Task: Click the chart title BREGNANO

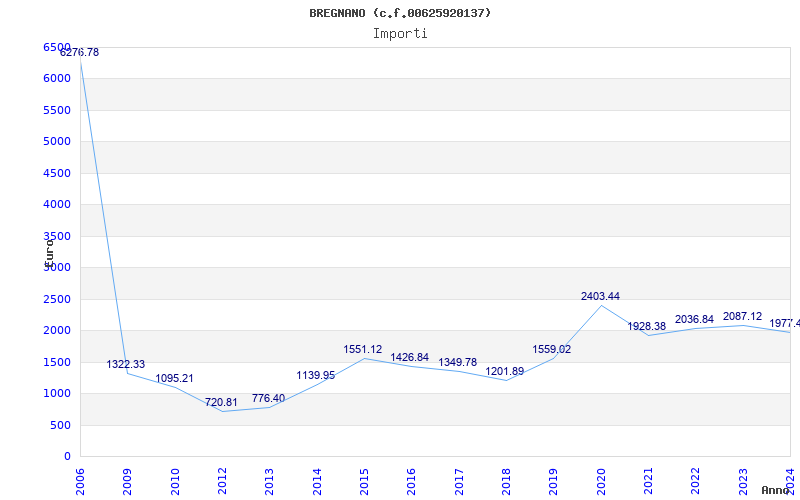Action: (400, 13)
